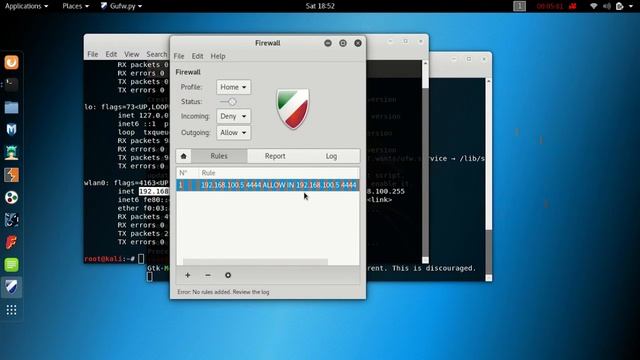Viewport: 640px width, 360px height.
Task: Click the workspace indicator in top bar
Action: tap(520, 6)
